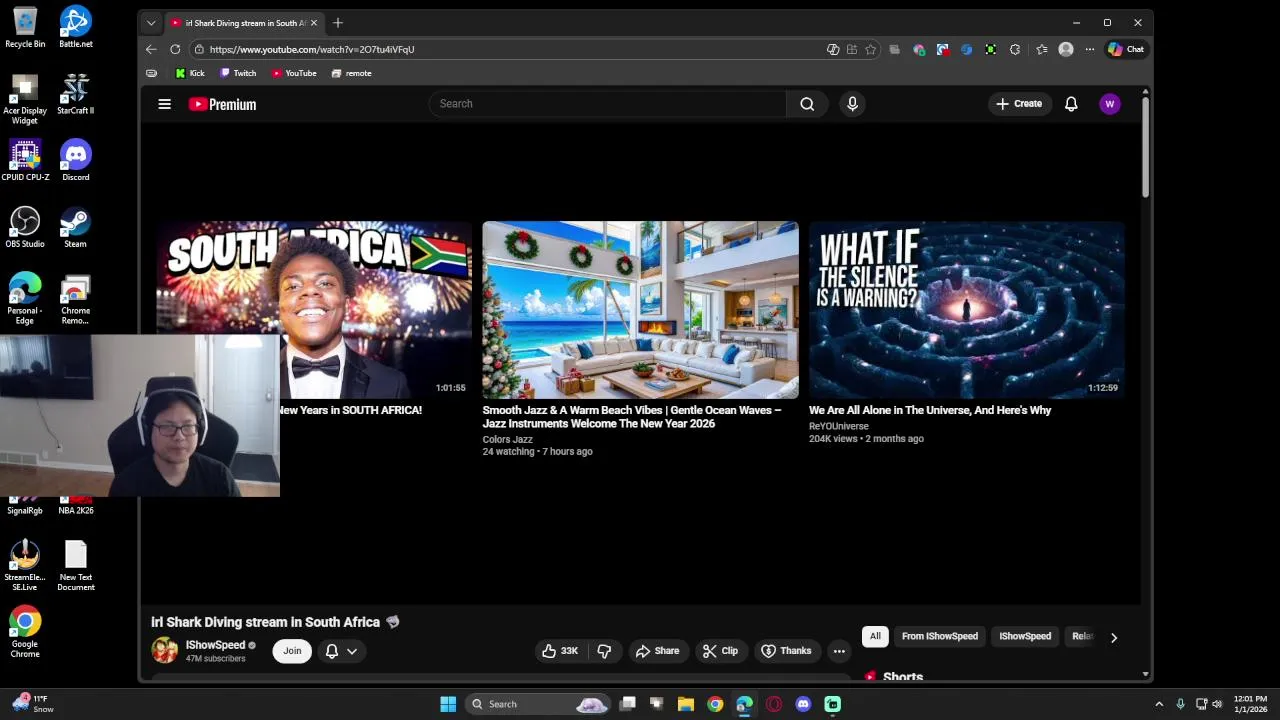Join the IShowSpeed channel membership

click(x=292, y=651)
